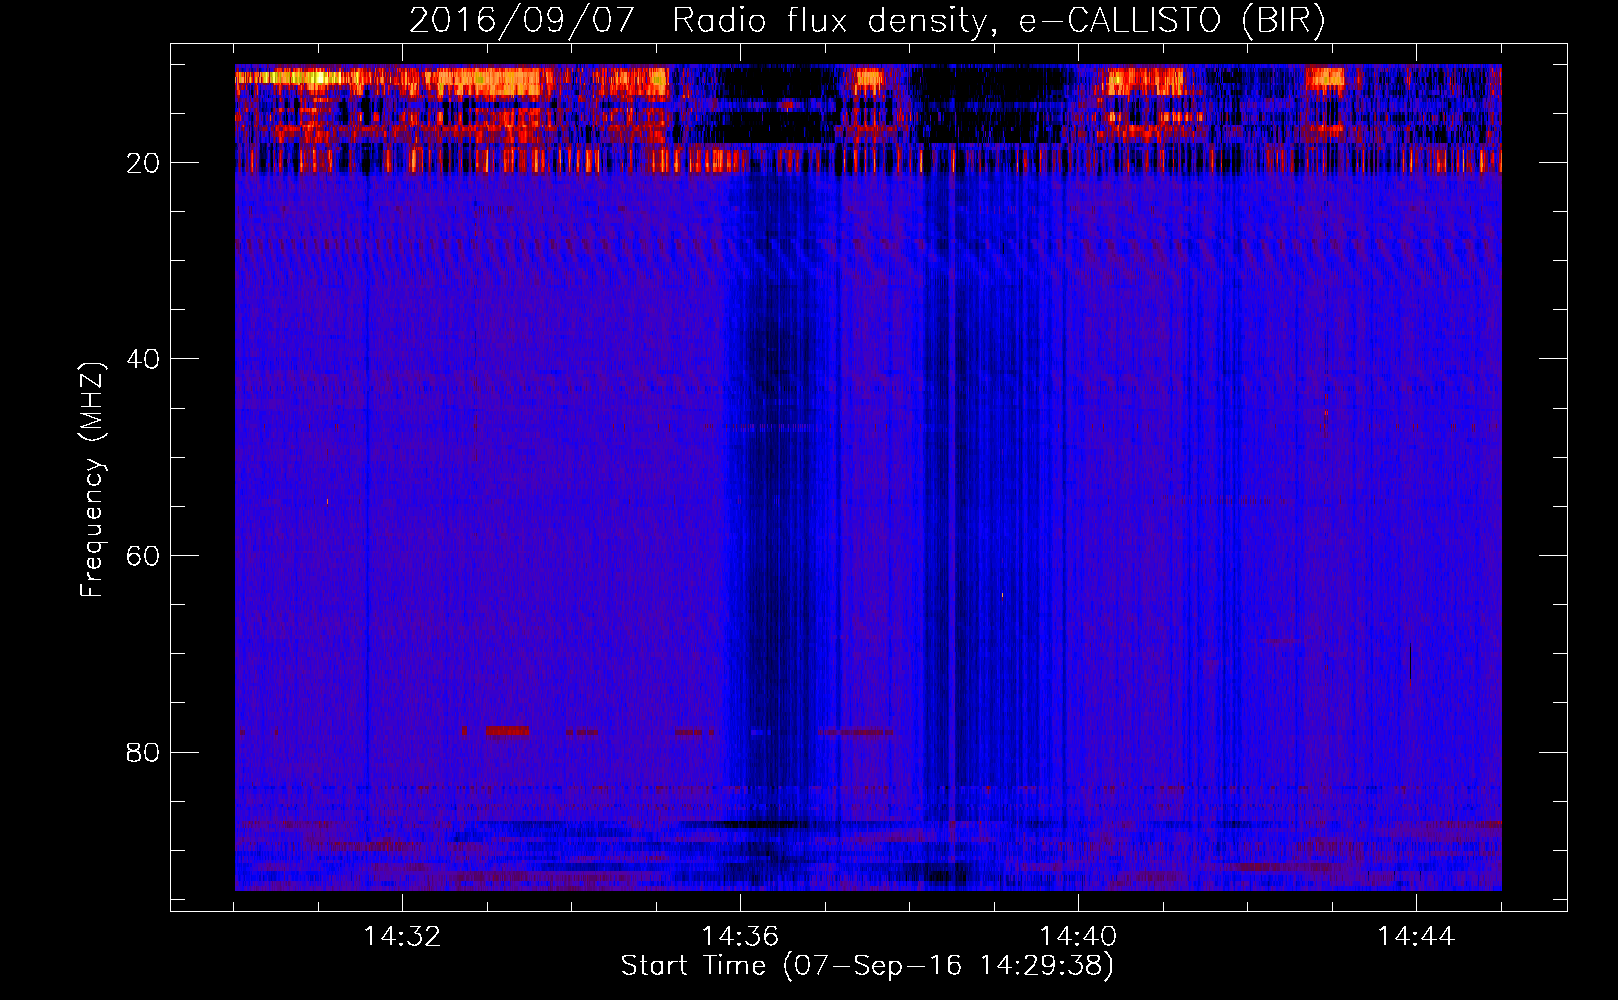Screen dimensions: 1618x1000
Task: Click the 60 frequency tick label
Action: tap(143, 556)
